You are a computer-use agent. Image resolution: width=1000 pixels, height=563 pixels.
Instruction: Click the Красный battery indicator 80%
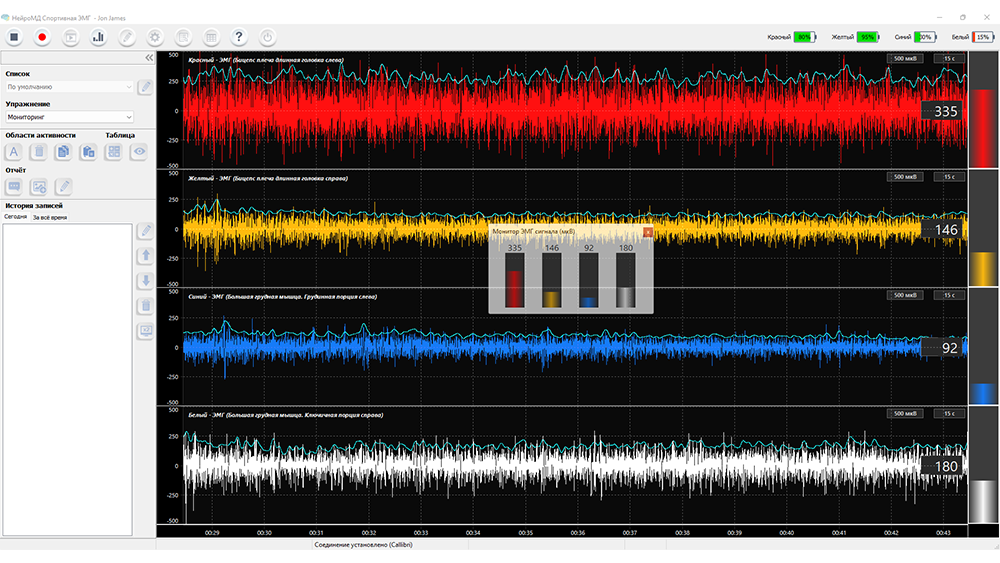(805, 37)
